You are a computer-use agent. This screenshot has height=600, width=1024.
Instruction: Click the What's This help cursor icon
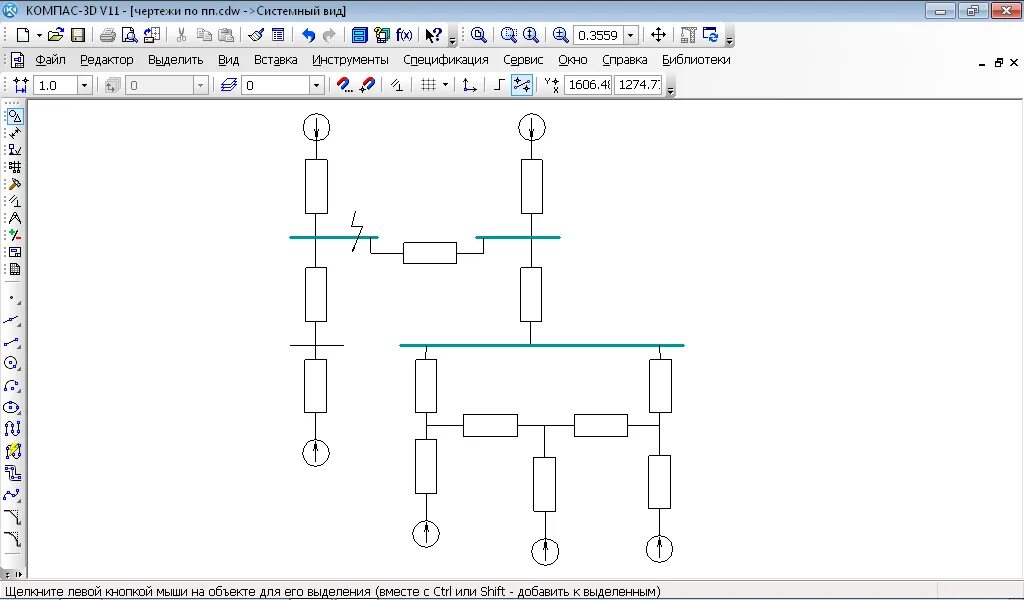pos(434,35)
